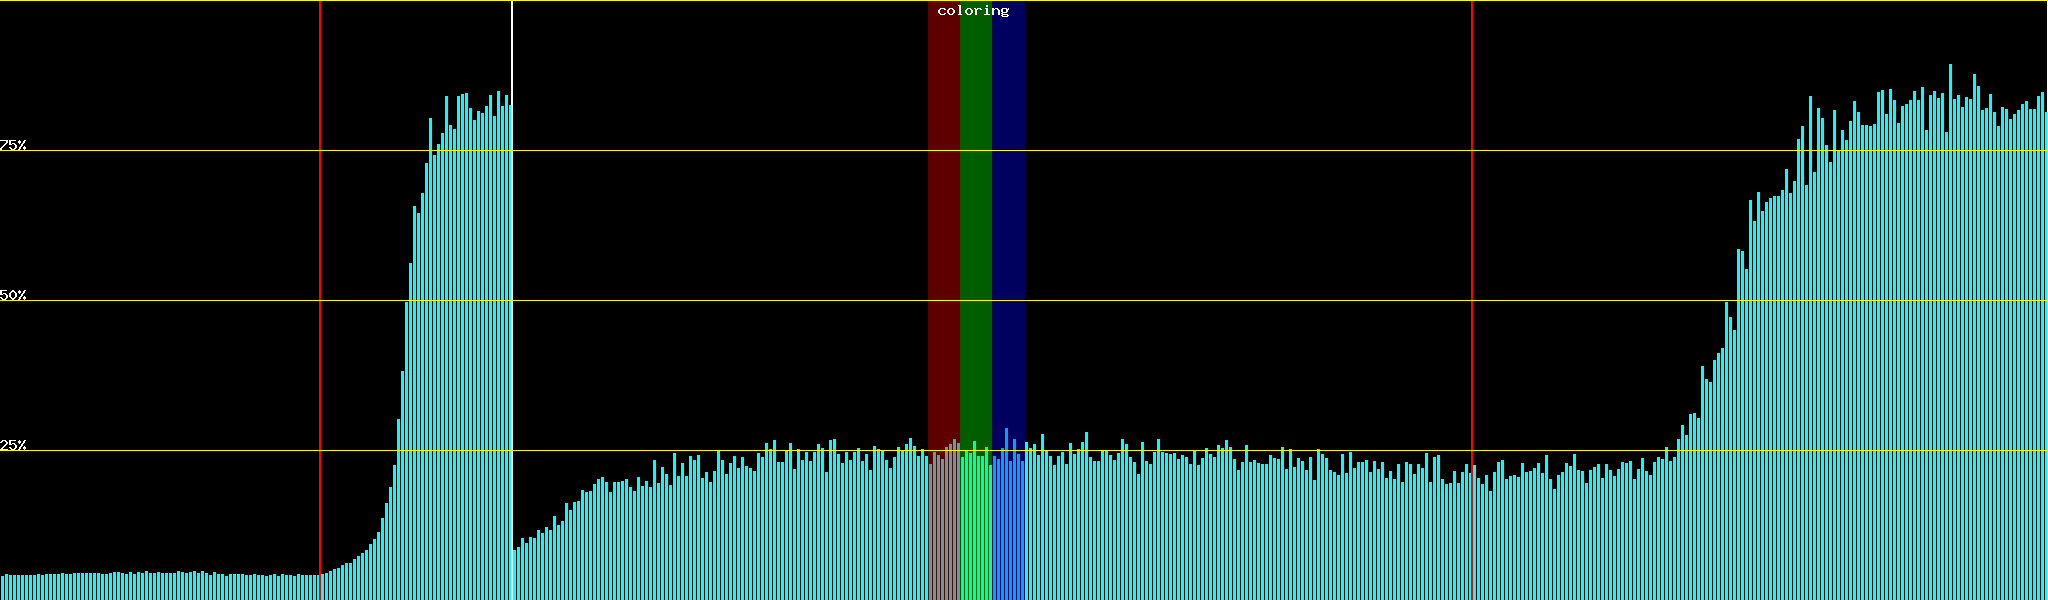Click the yellow 50% horizontal gridline

pyautogui.click(x=1200, y=300)
